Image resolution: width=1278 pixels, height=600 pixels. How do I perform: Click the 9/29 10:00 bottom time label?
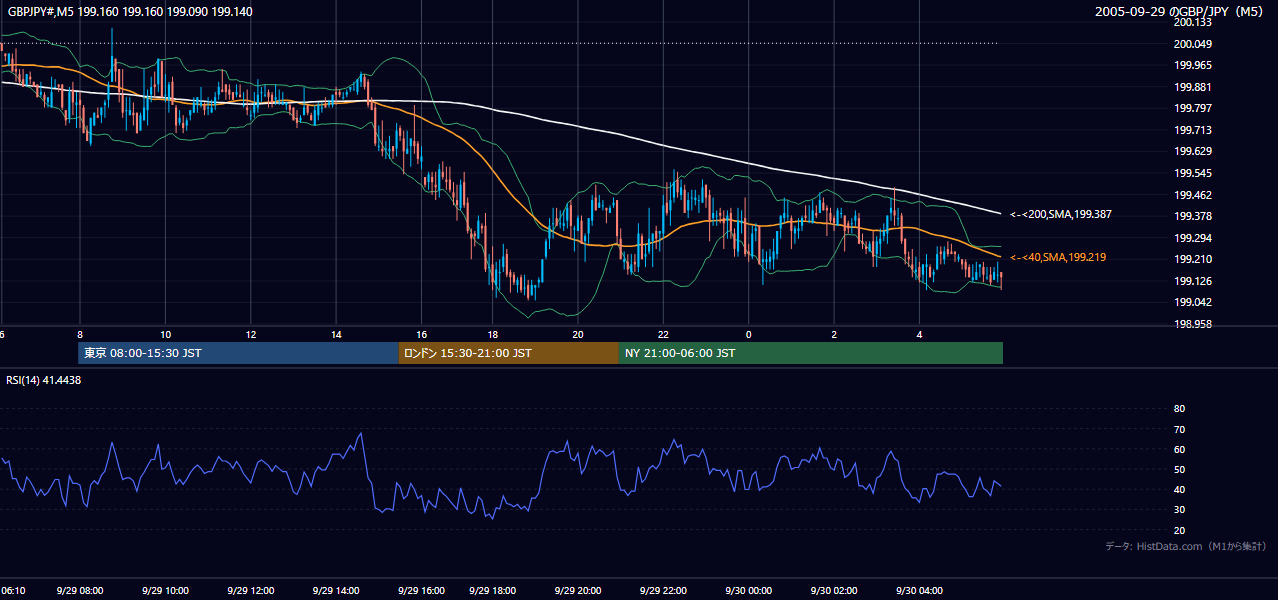click(164, 590)
